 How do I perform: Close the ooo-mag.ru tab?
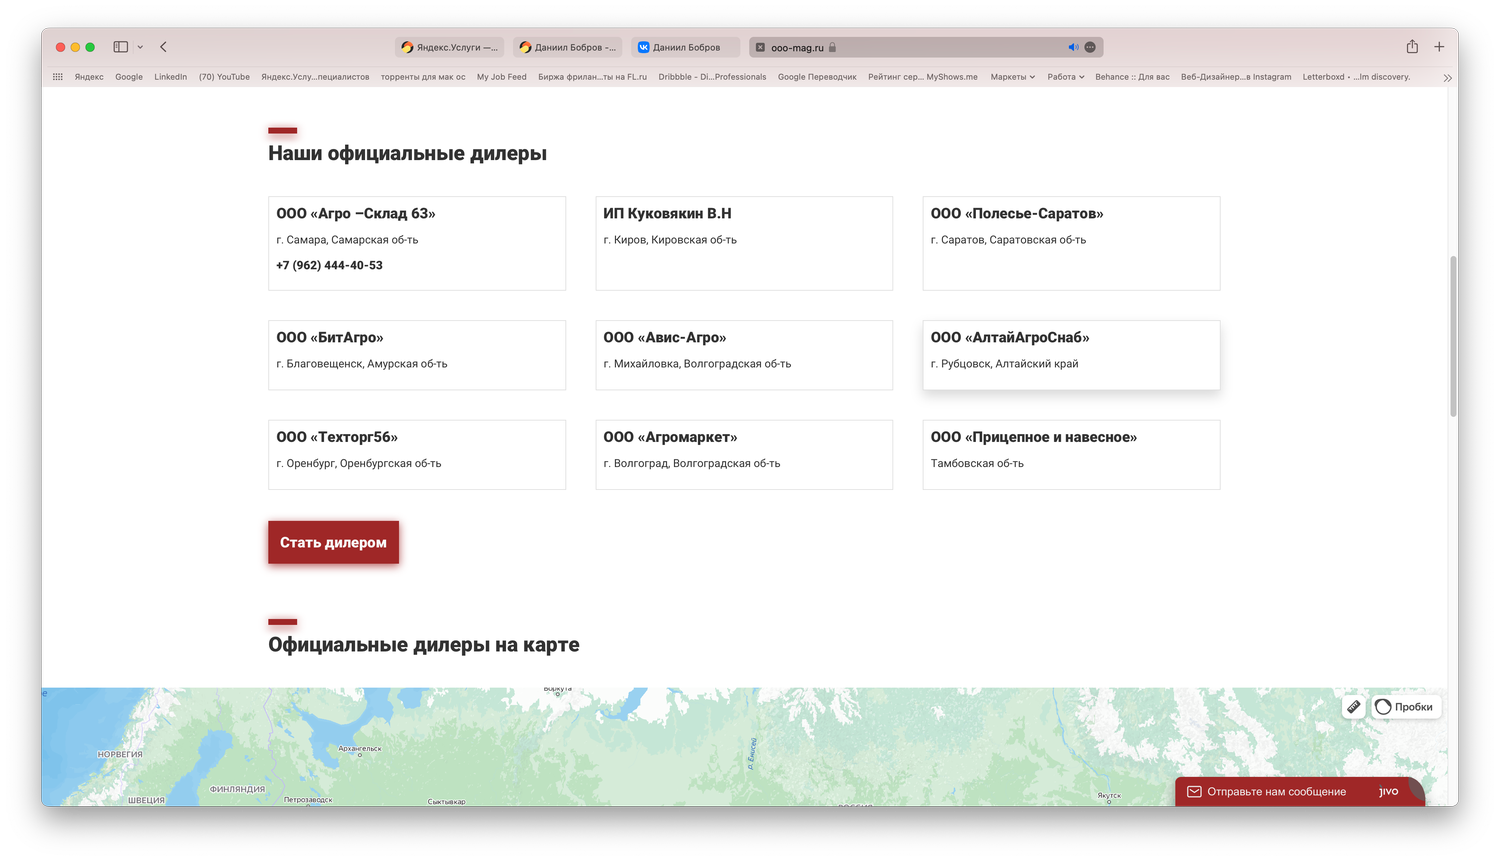pyautogui.click(x=760, y=47)
